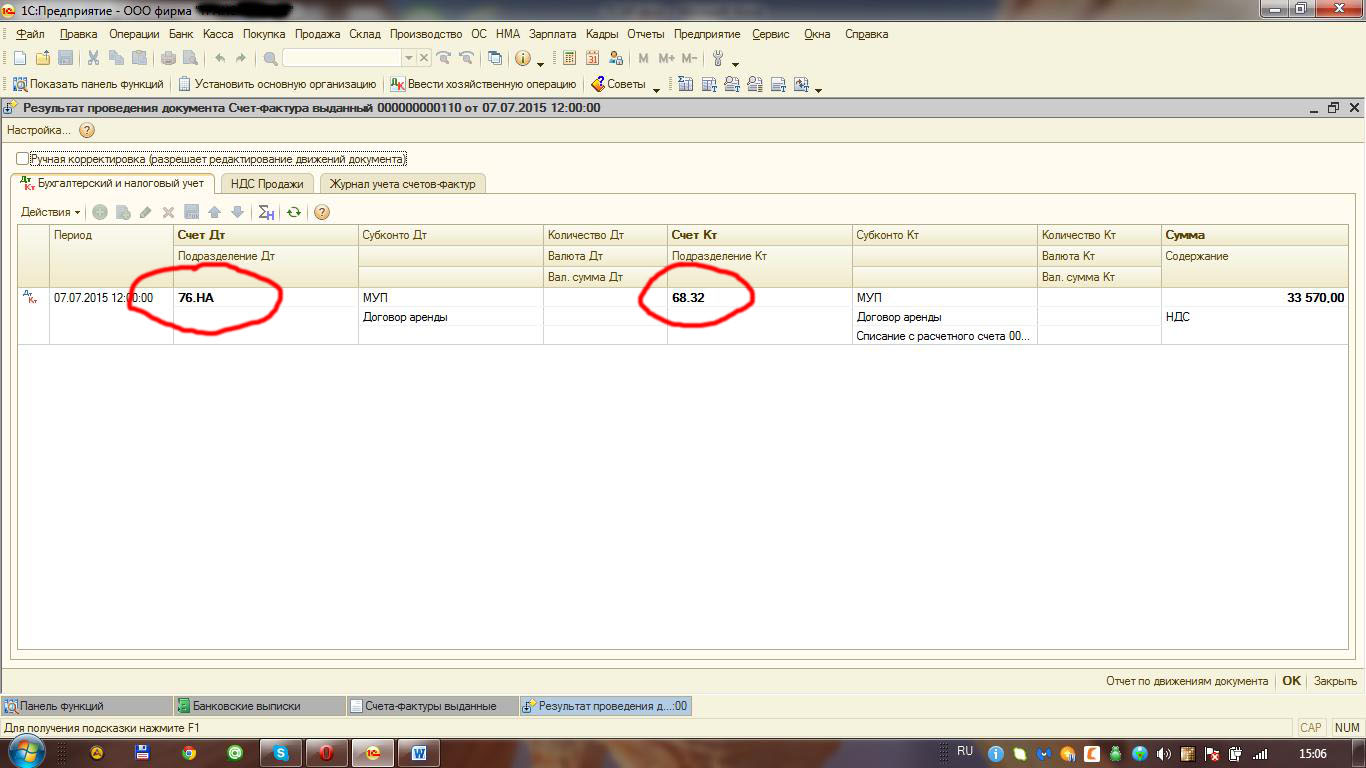Image resolution: width=1366 pixels, height=768 pixels.
Task: Switch to the НДС Продажи tab
Action: click(x=267, y=184)
